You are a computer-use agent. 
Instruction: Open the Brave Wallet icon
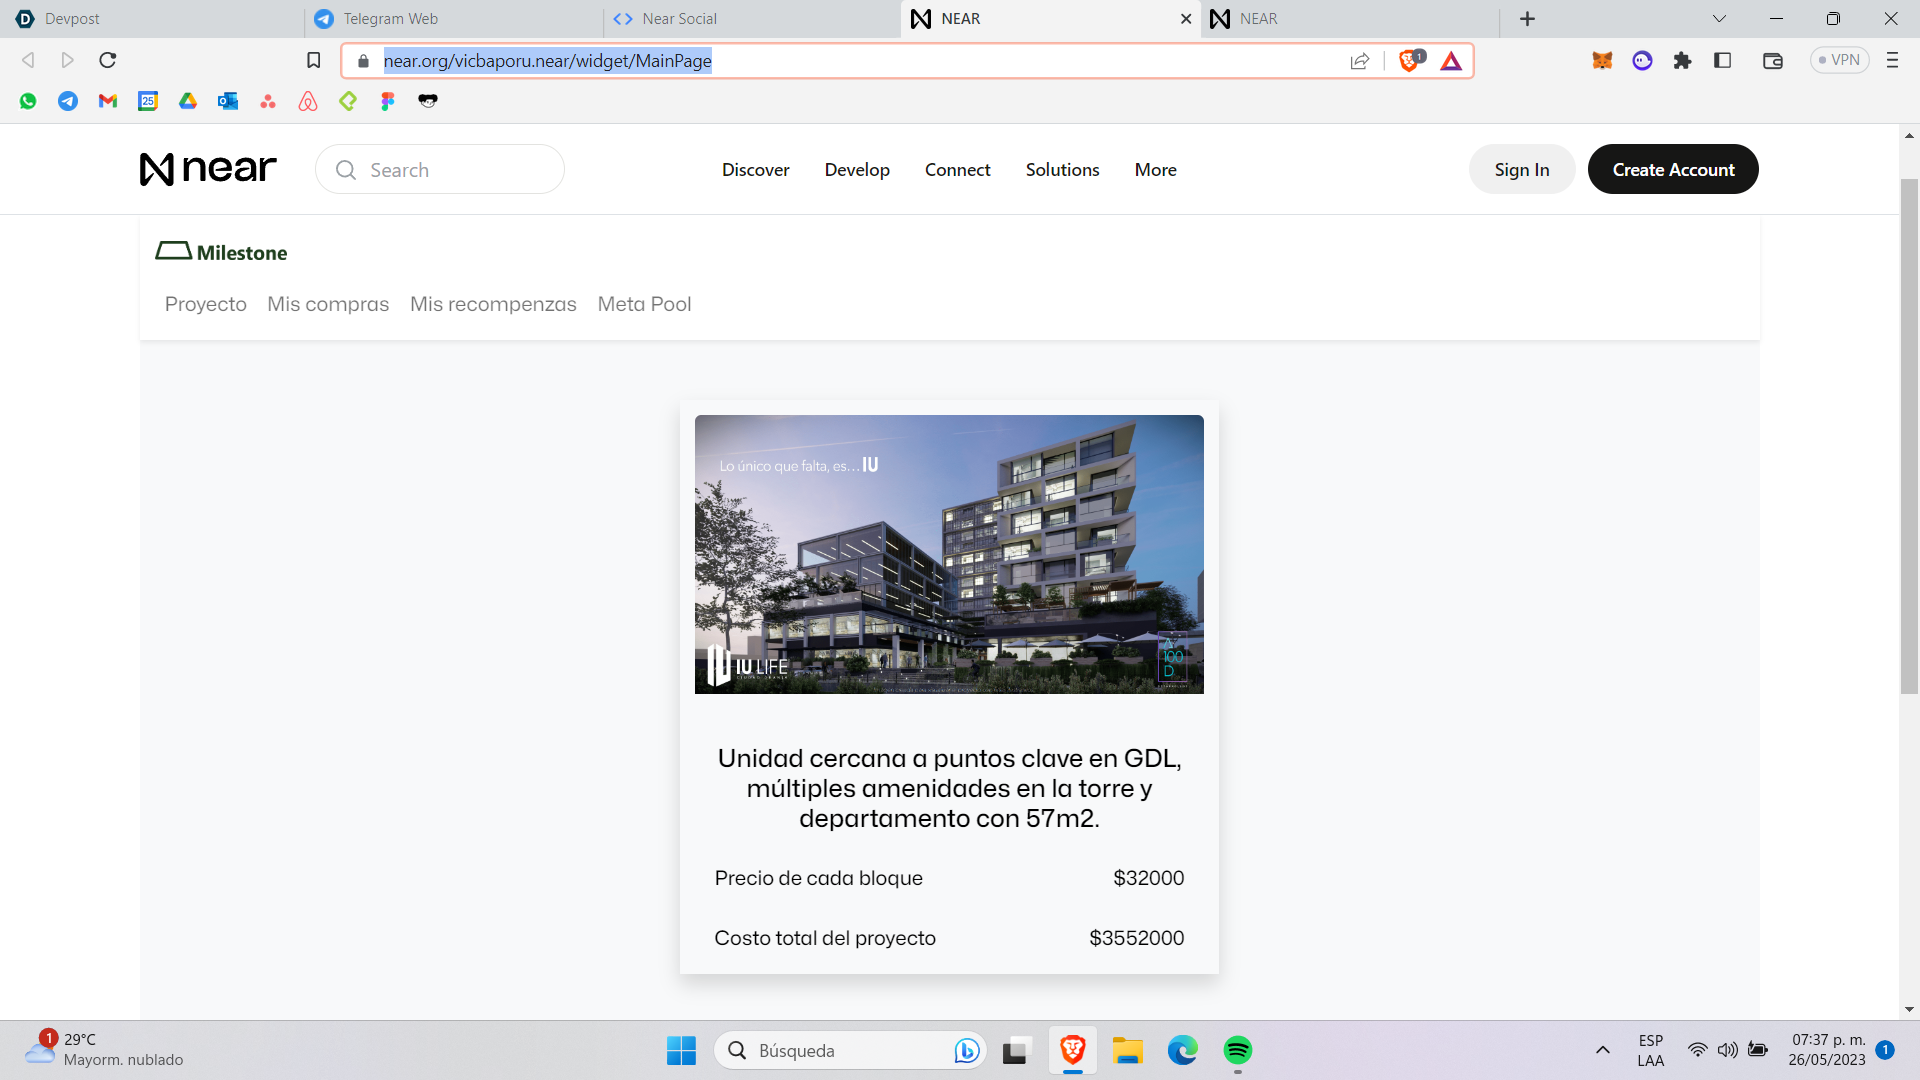point(1772,61)
